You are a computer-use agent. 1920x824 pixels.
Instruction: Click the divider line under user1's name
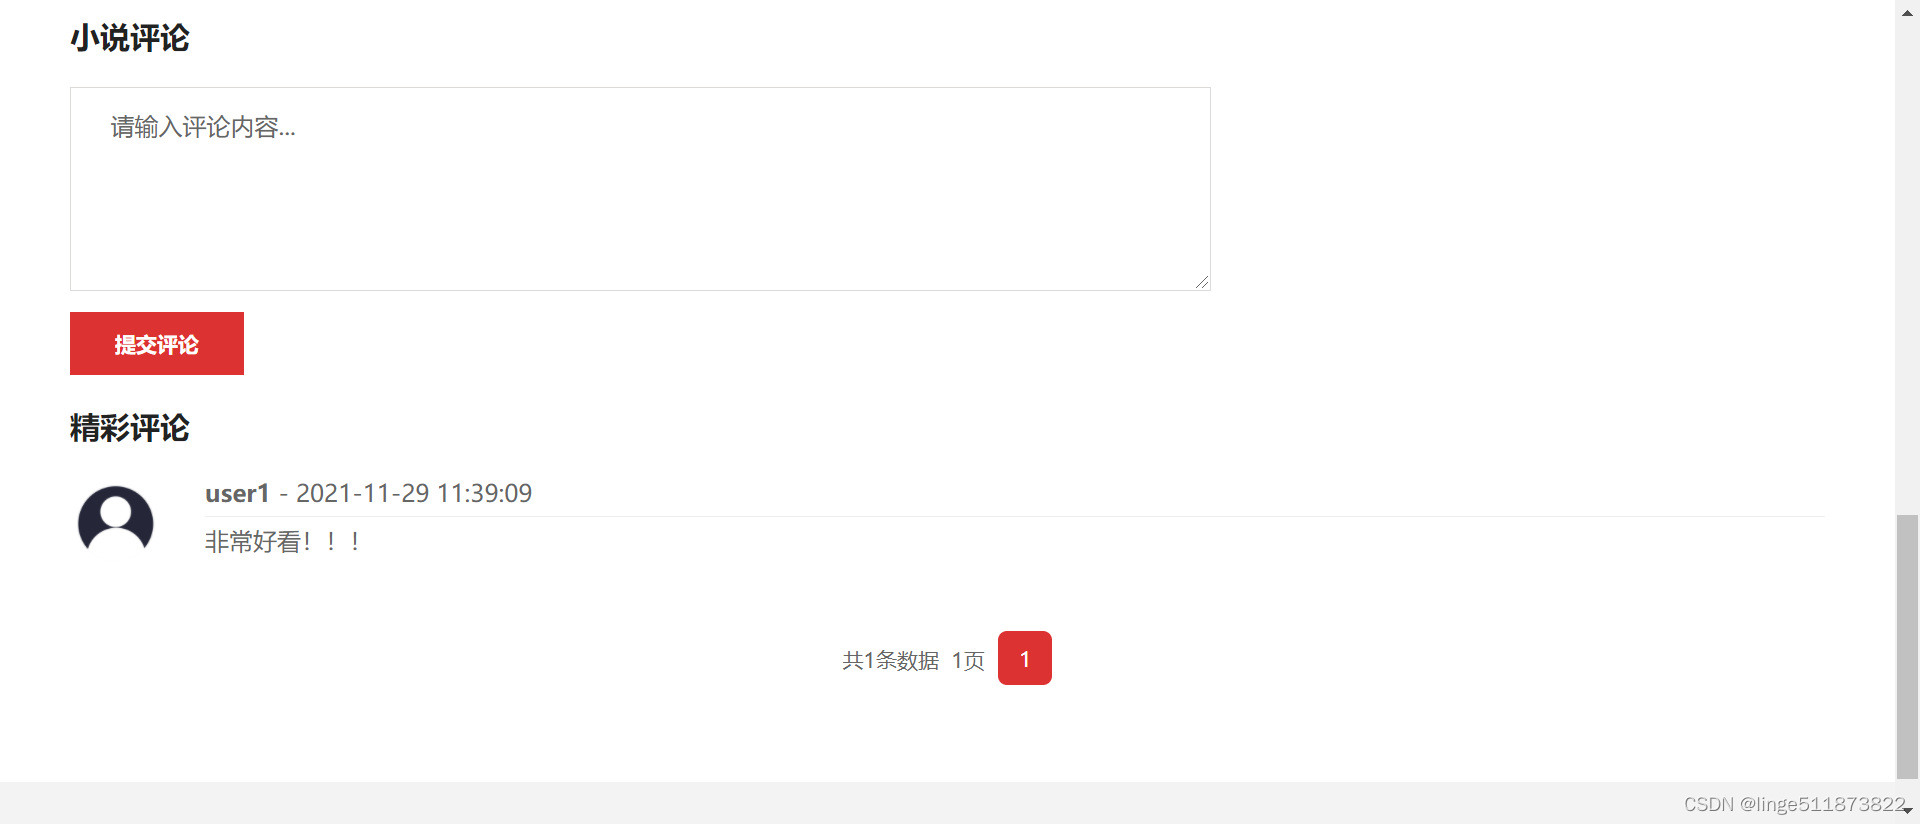(x=1014, y=516)
